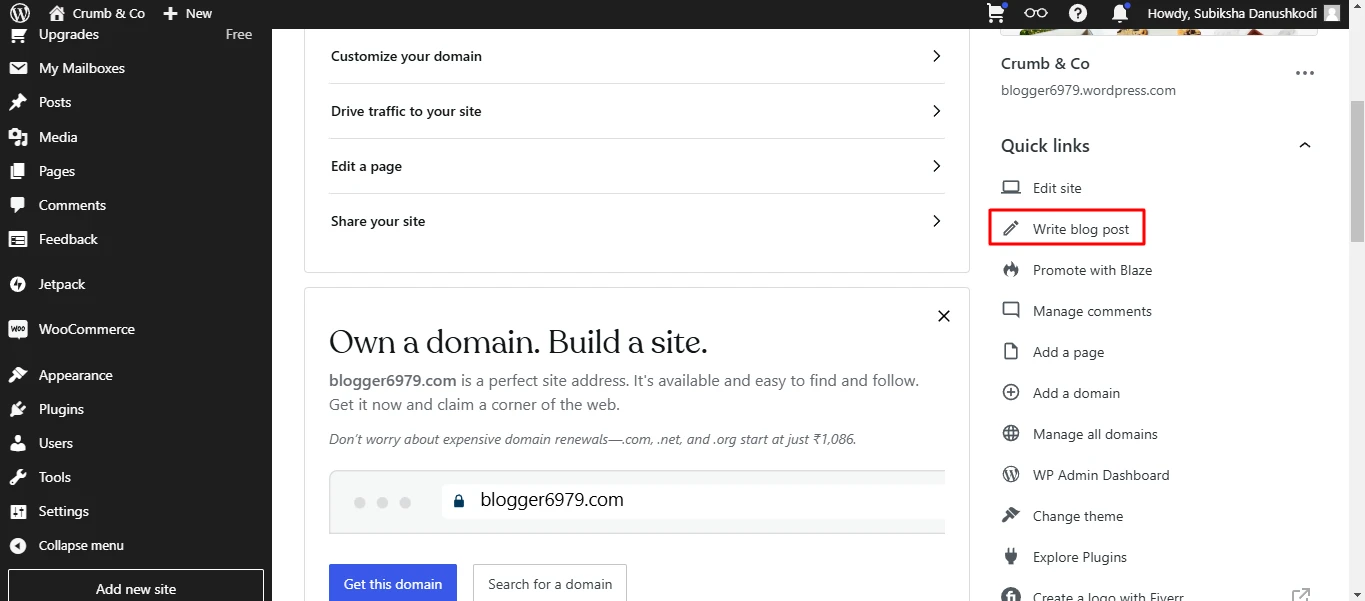Click the Search for a domain button
This screenshot has width=1365, height=601.
550,584
